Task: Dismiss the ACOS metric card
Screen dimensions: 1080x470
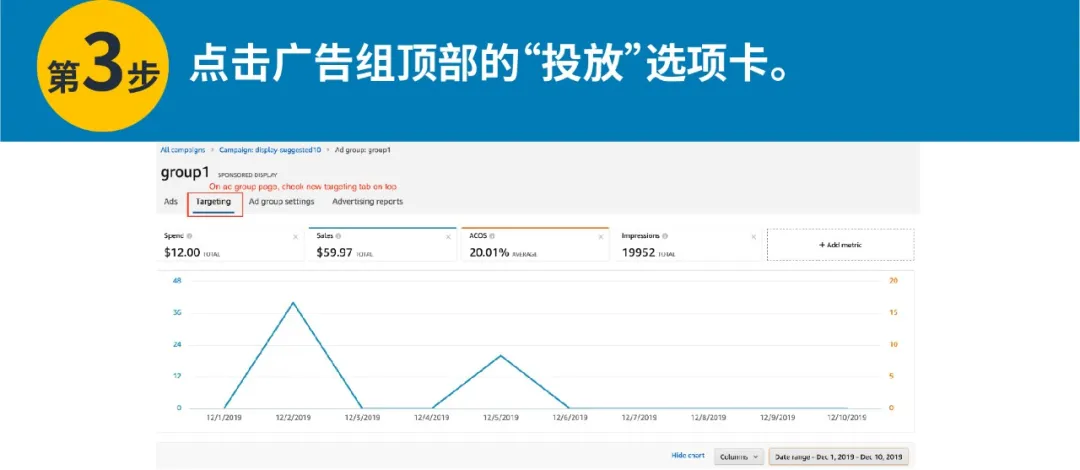Action: point(600,237)
